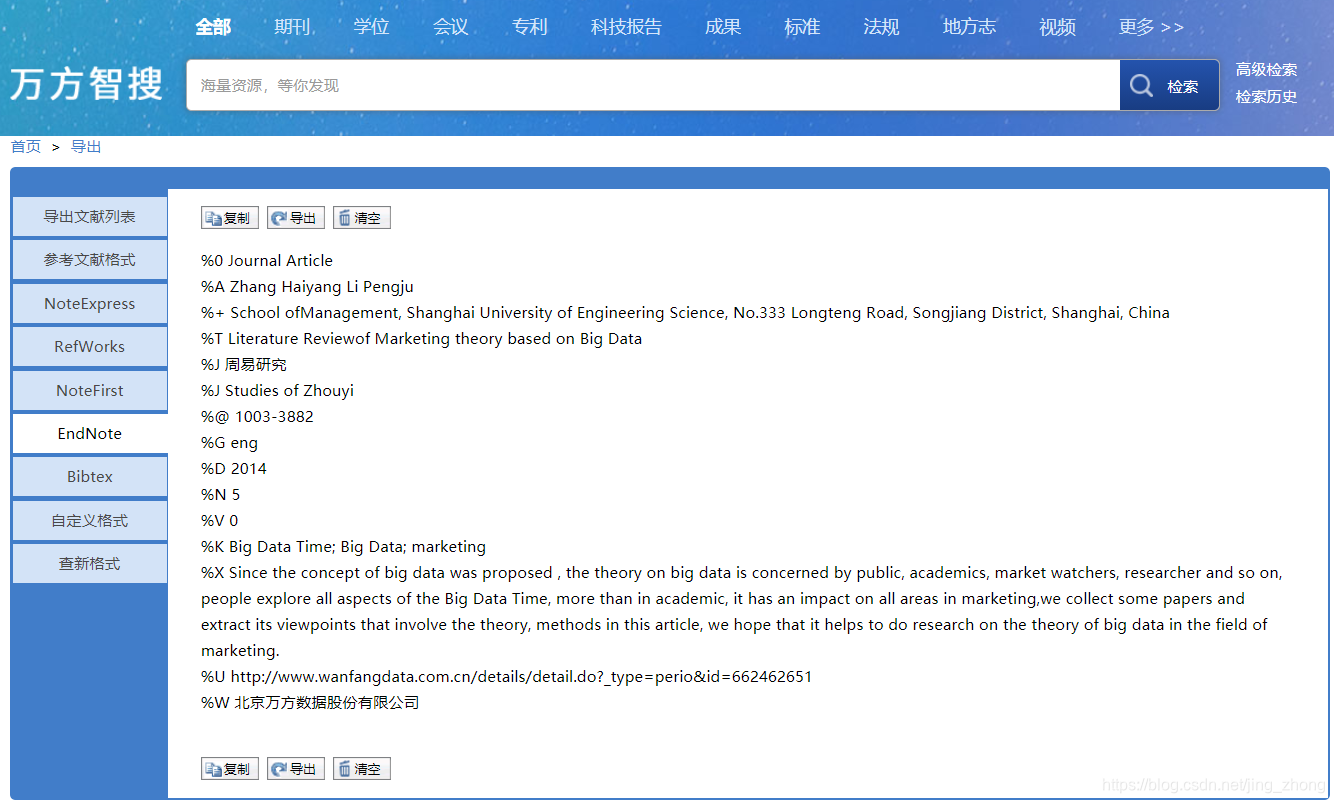Click the bottom 复制 copy button
Screen dimensions: 1334x803
[x=230, y=769]
